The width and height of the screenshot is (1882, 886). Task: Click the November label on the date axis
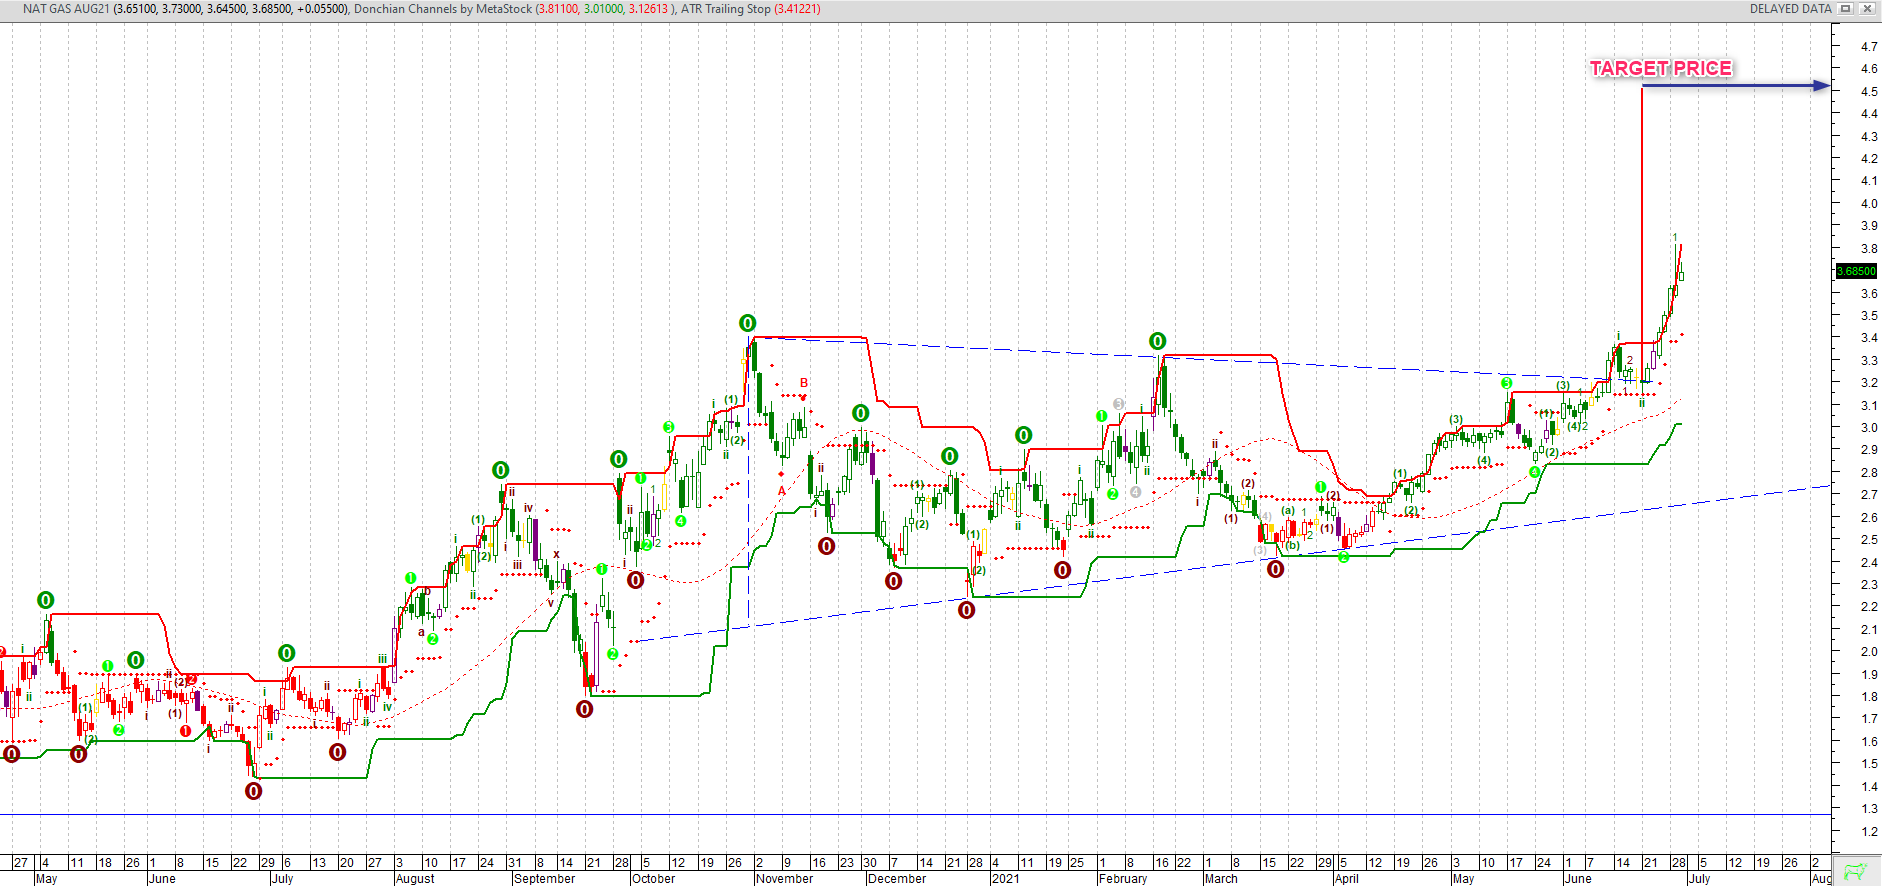[x=785, y=879]
